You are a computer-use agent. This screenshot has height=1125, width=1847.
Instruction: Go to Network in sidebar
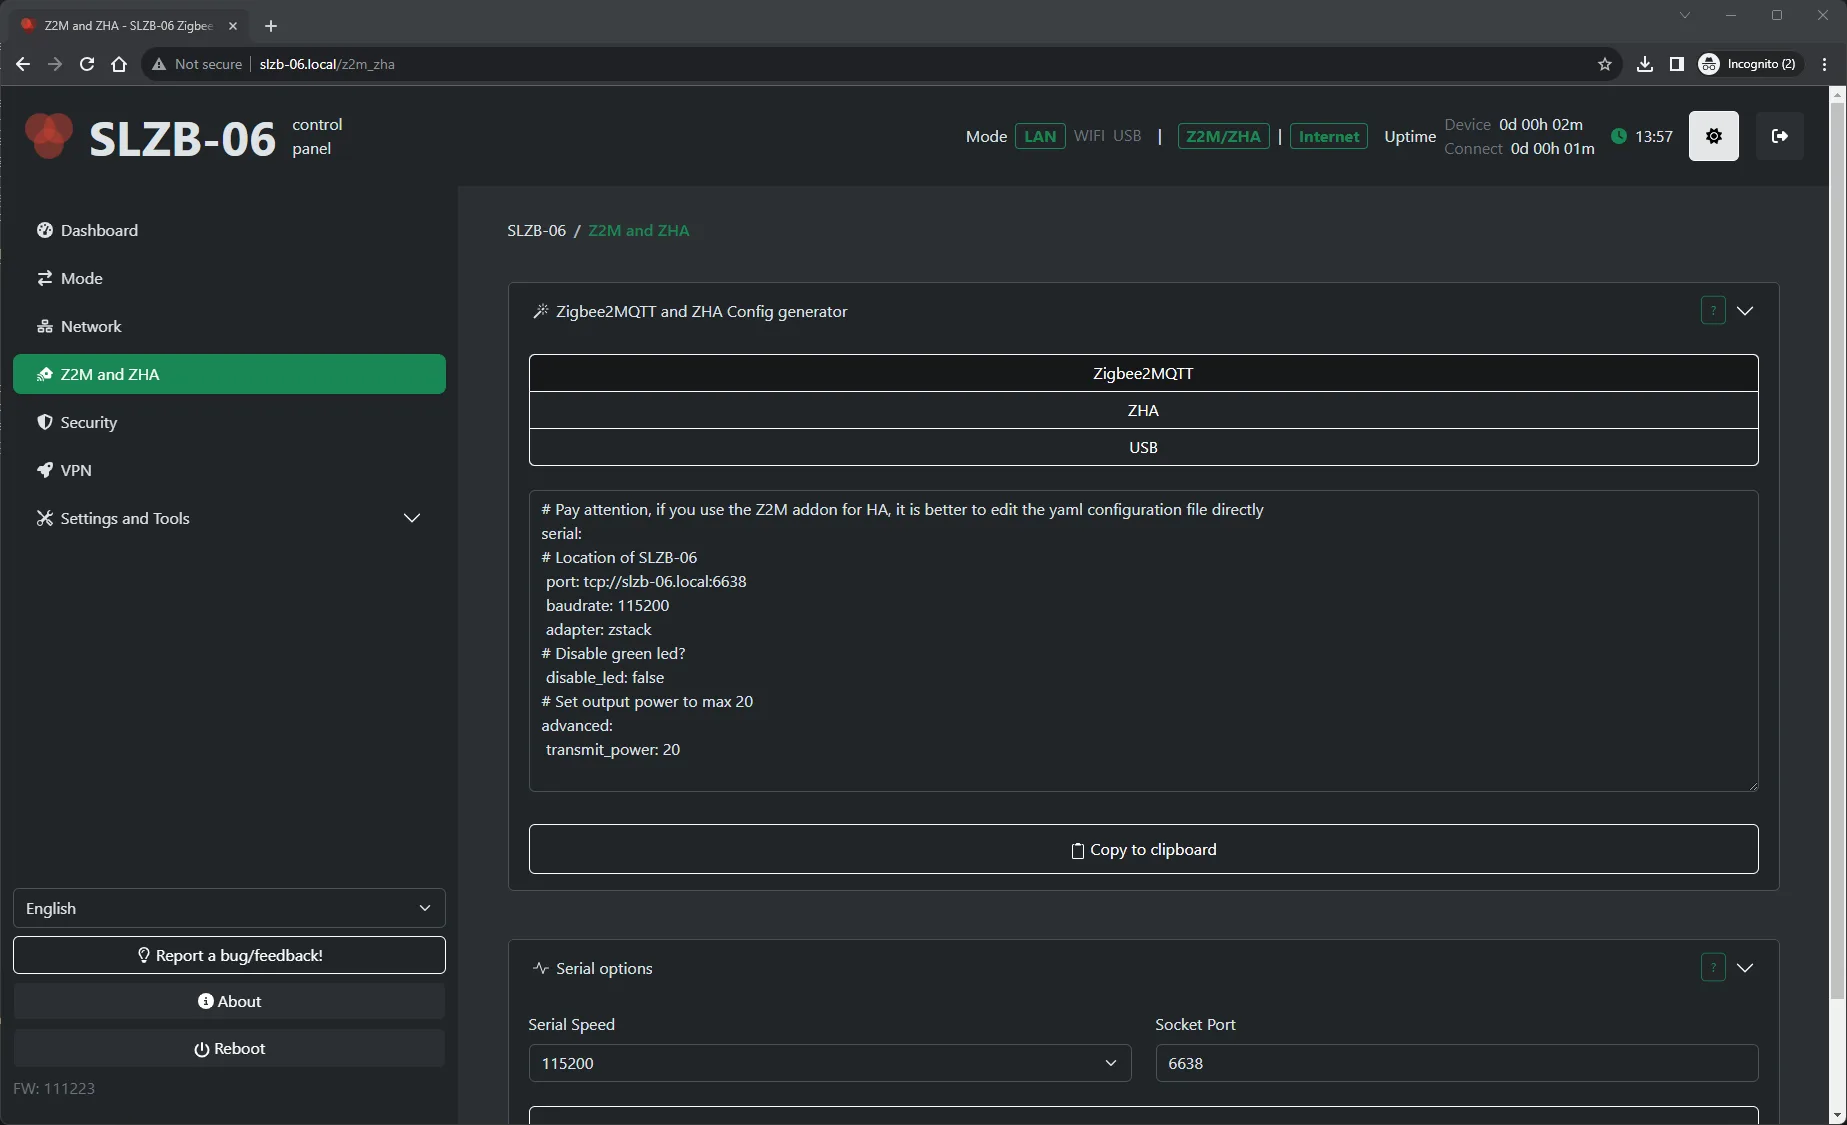tap(91, 326)
